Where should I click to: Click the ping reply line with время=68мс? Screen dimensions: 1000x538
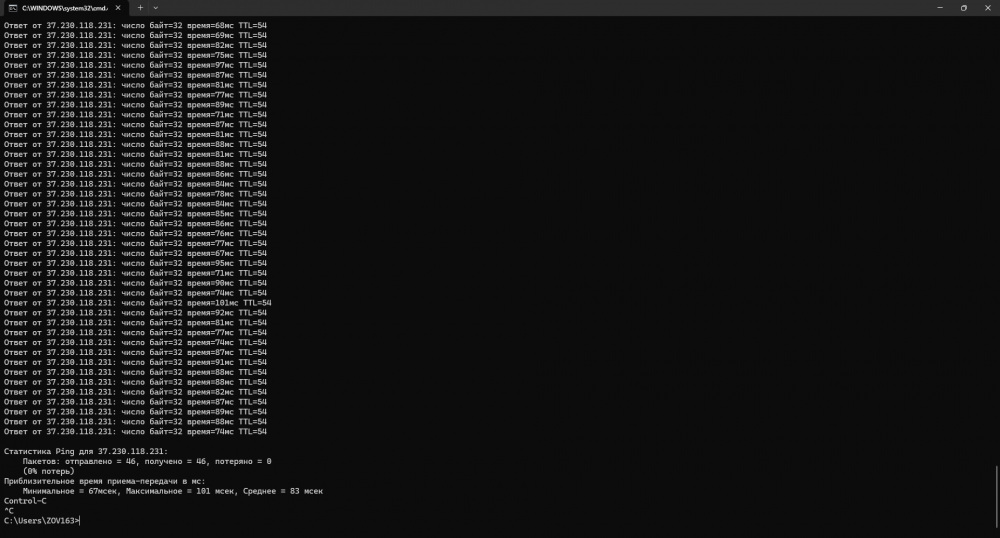coord(135,25)
